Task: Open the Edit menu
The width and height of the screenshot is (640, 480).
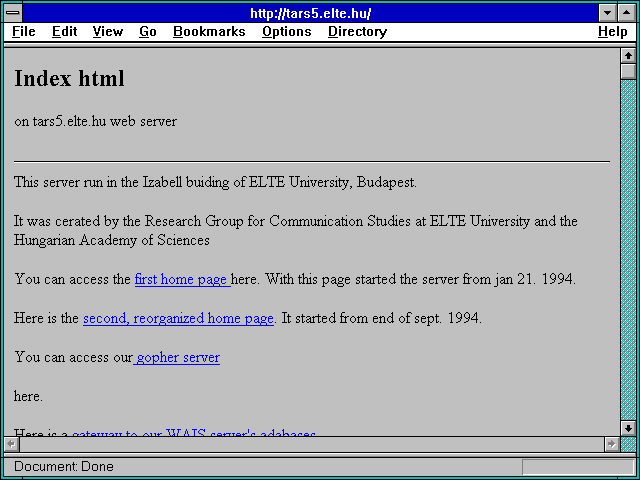Action: click(64, 32)
